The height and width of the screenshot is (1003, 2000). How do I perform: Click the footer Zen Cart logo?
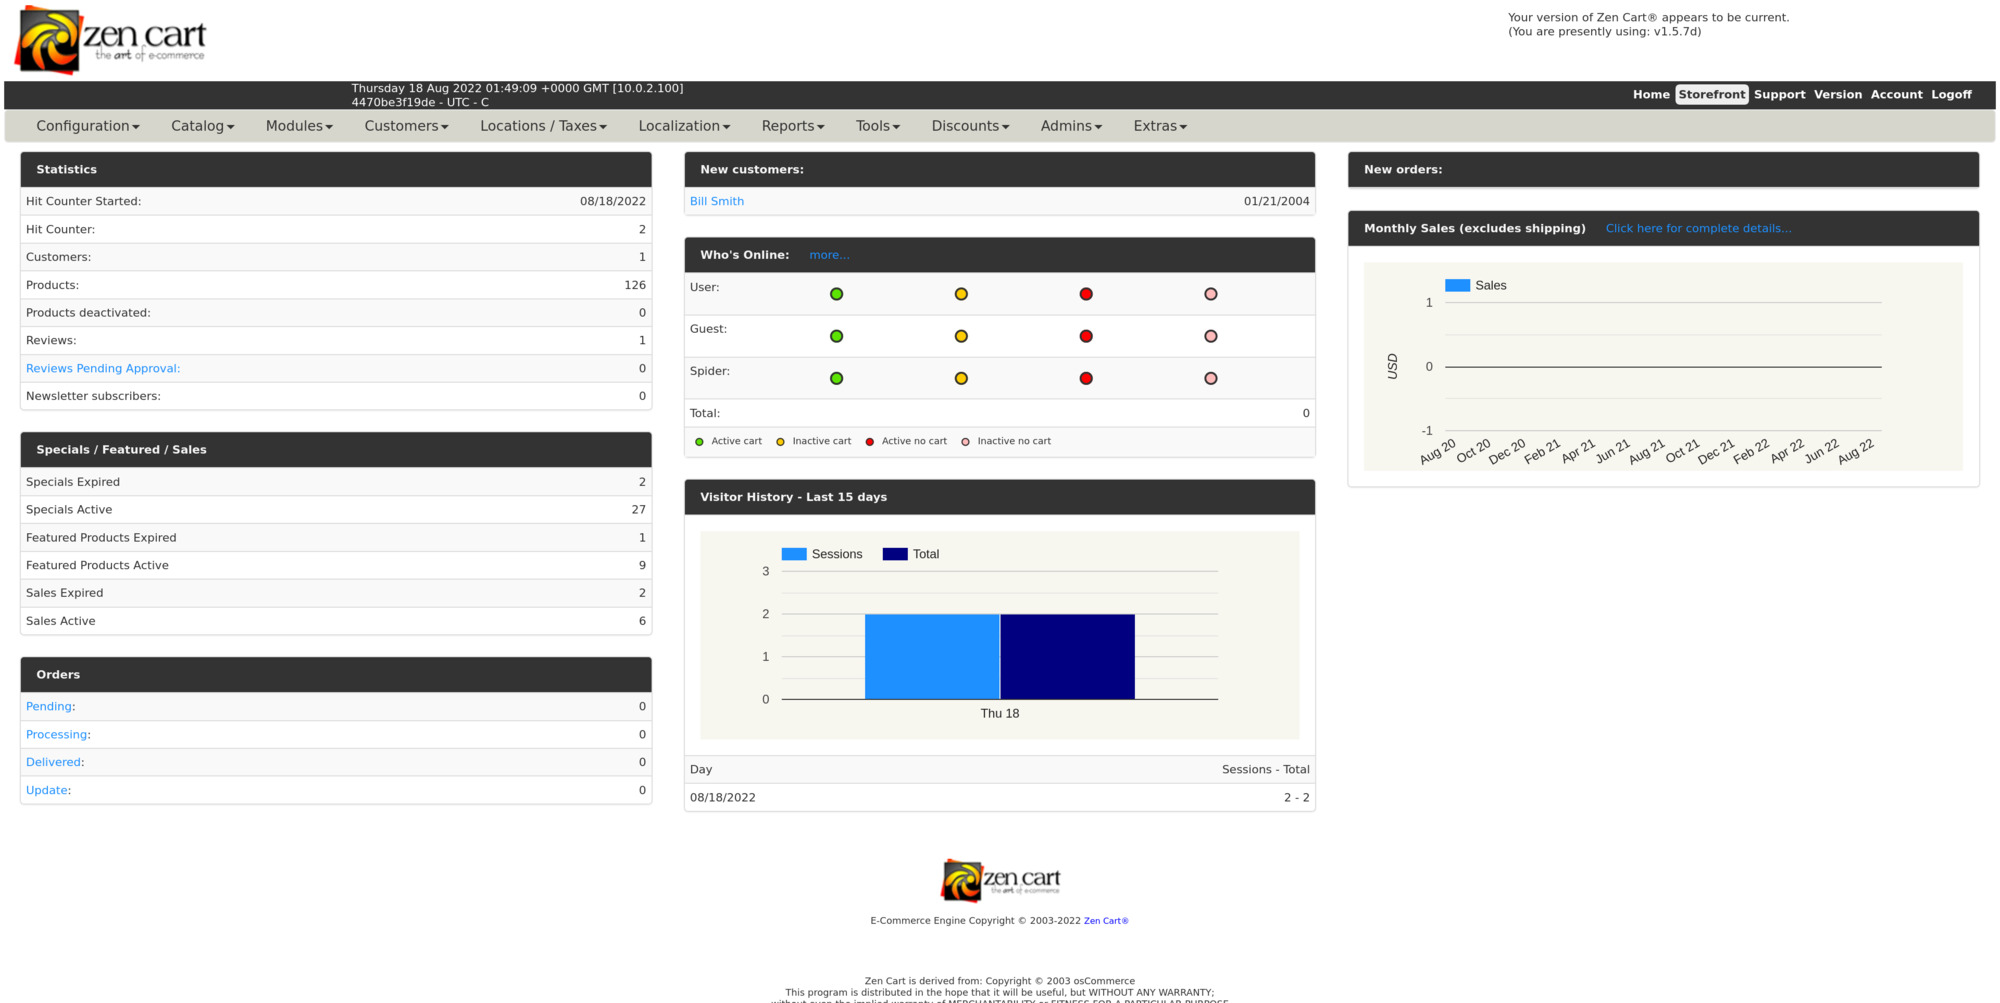[x=1000, y=880]
